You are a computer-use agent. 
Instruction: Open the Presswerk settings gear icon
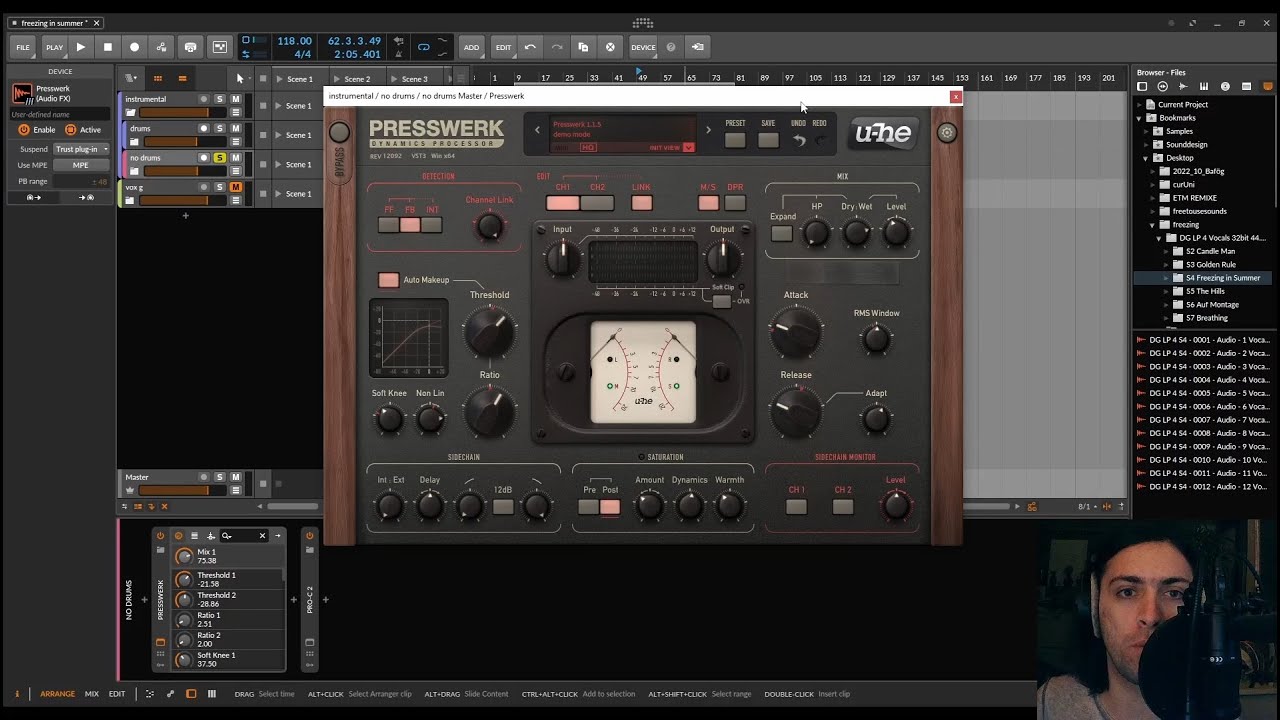click(x=947, y=132)
